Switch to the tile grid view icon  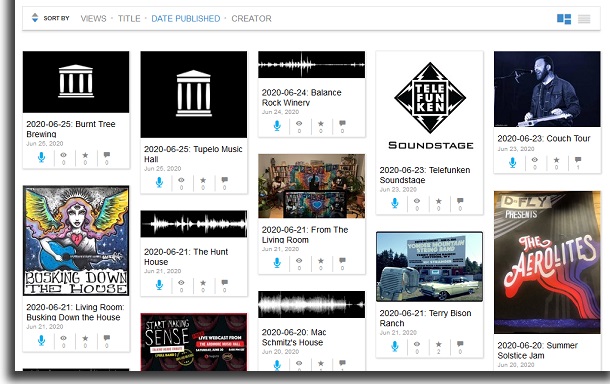click(564, 19)
